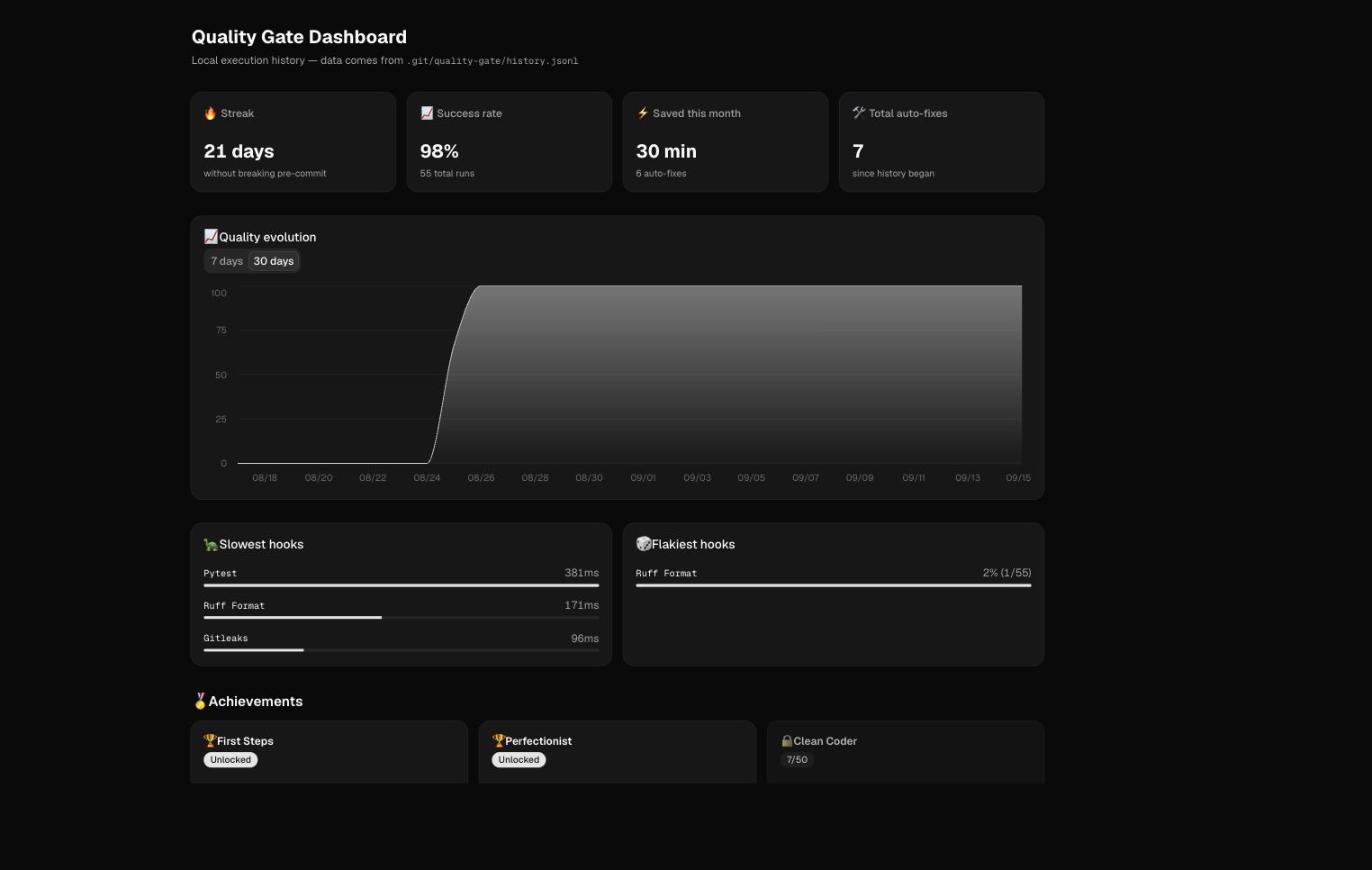This screenshot has height=870, width=1372.
Task: Click the 171ms timing value
Action: [x=581, y=605]
